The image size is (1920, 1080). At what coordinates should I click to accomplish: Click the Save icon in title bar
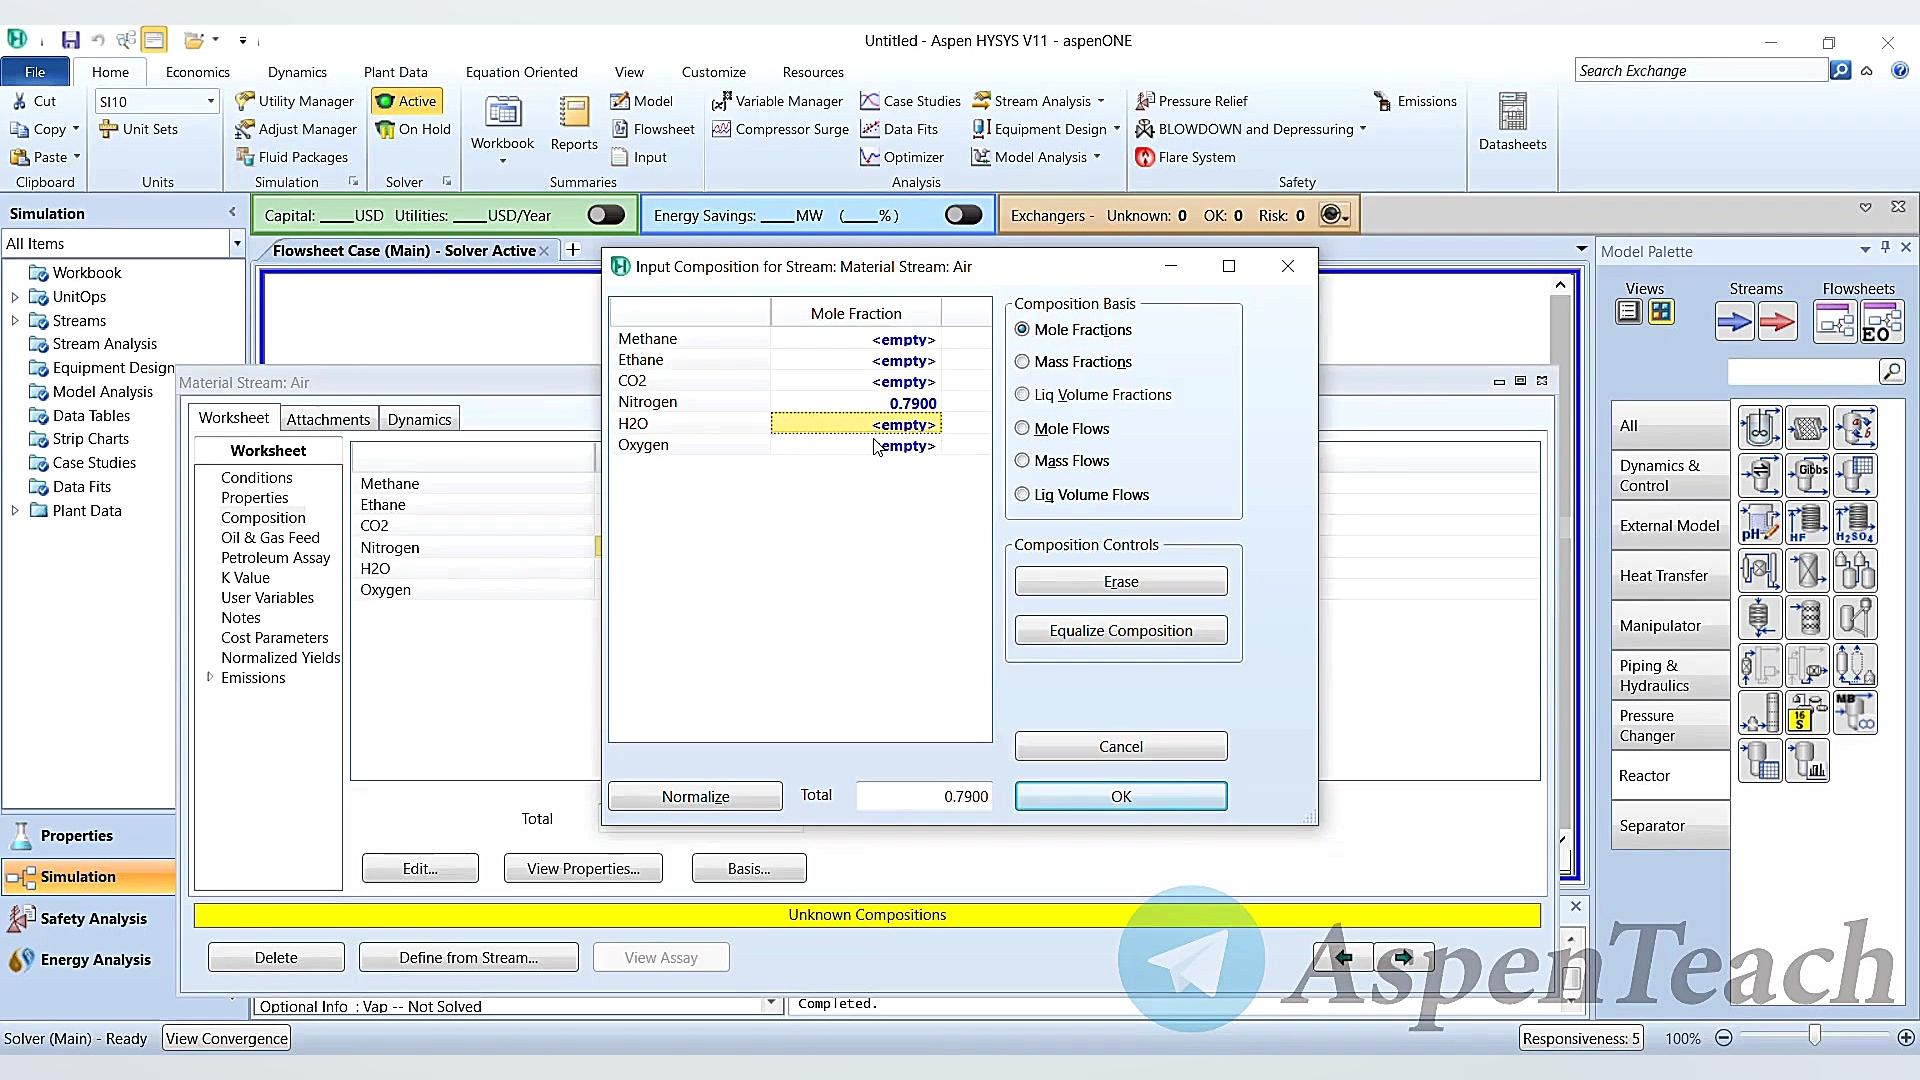click(x=70, y=40)
